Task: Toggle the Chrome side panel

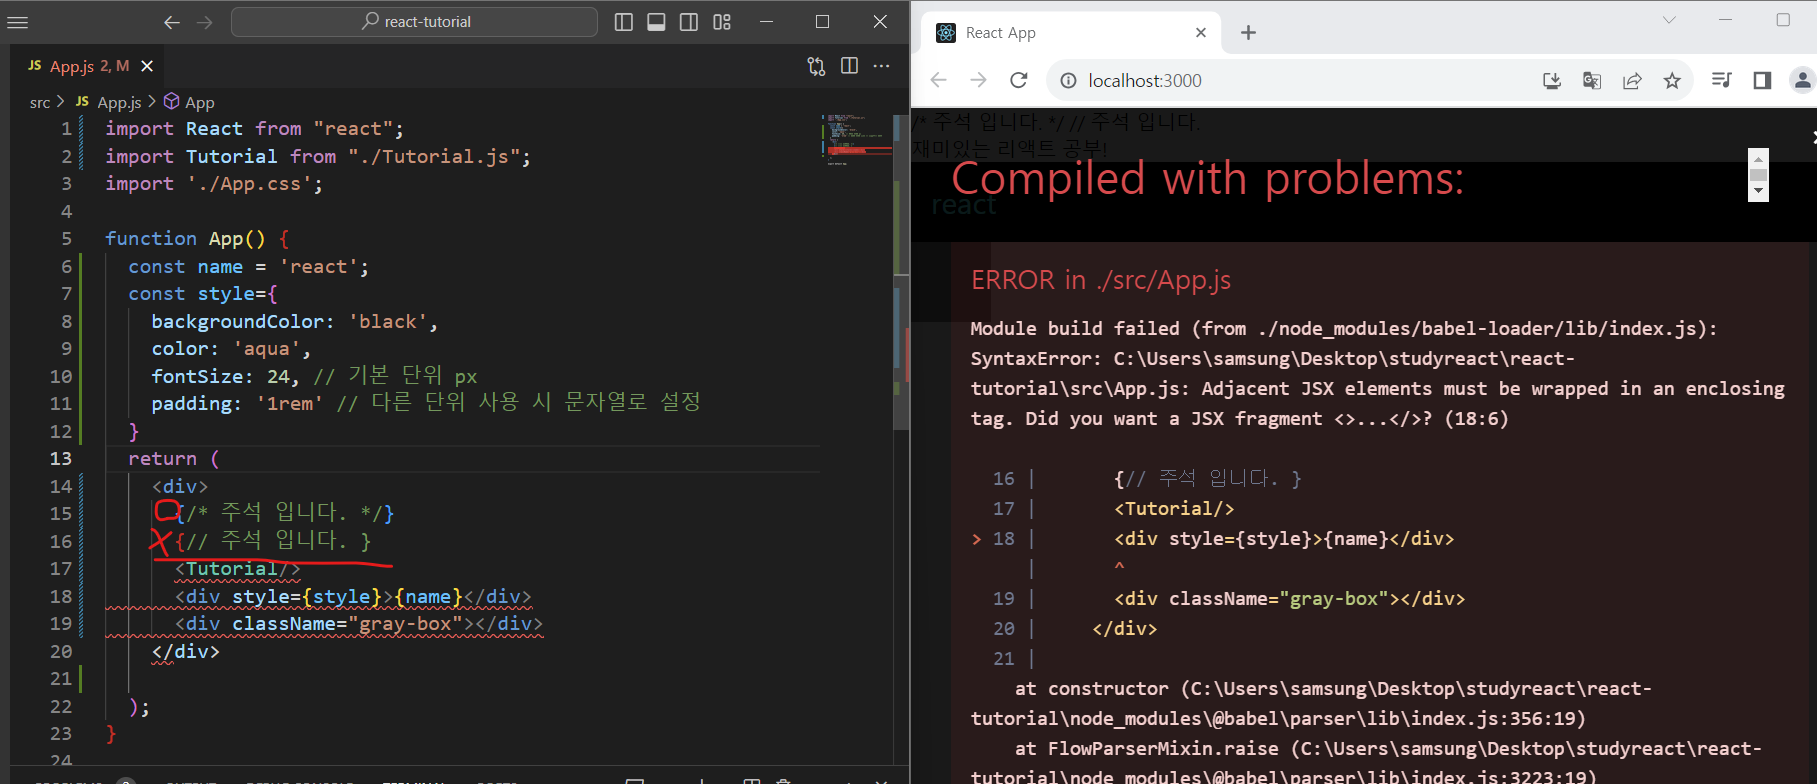Action: [1762, 80]
